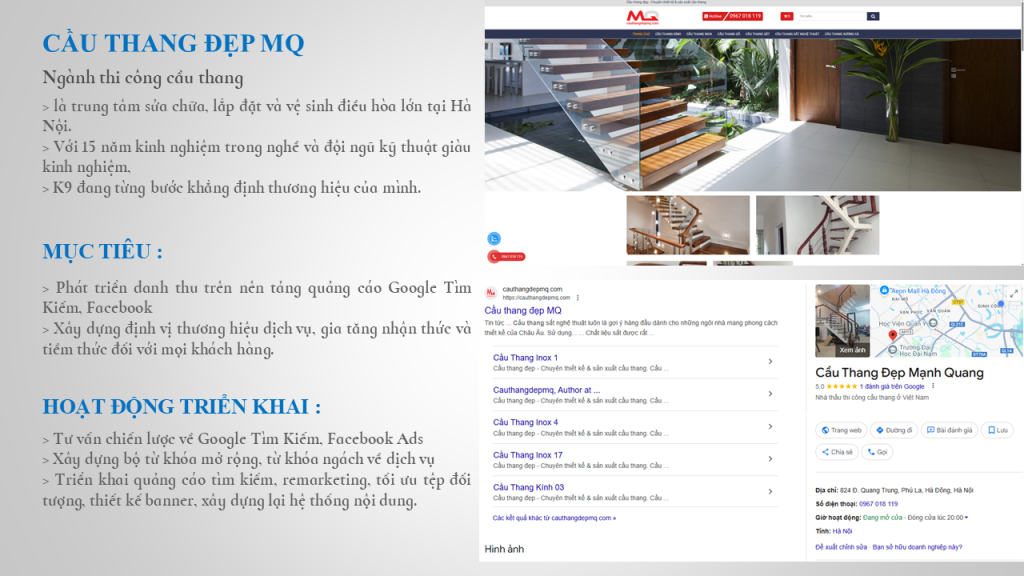The height and width of the screenshot is (576, 1024).
Task: Open the Cauthangdepmq, Author at sitelink
Action: coord(546,390)
